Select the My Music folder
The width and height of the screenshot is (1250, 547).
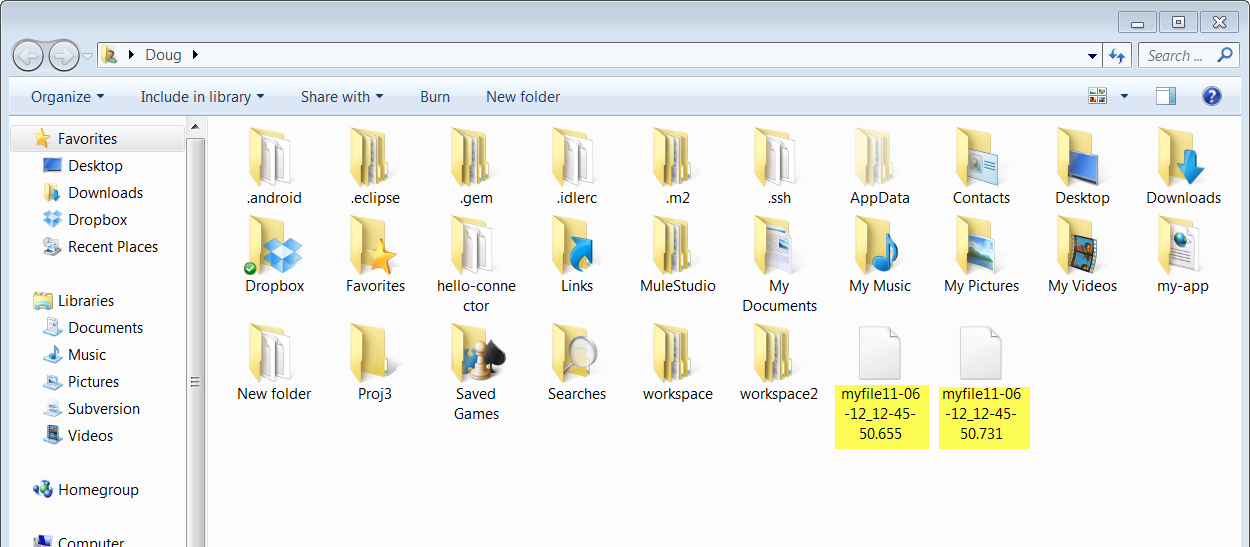pos(880,255)
